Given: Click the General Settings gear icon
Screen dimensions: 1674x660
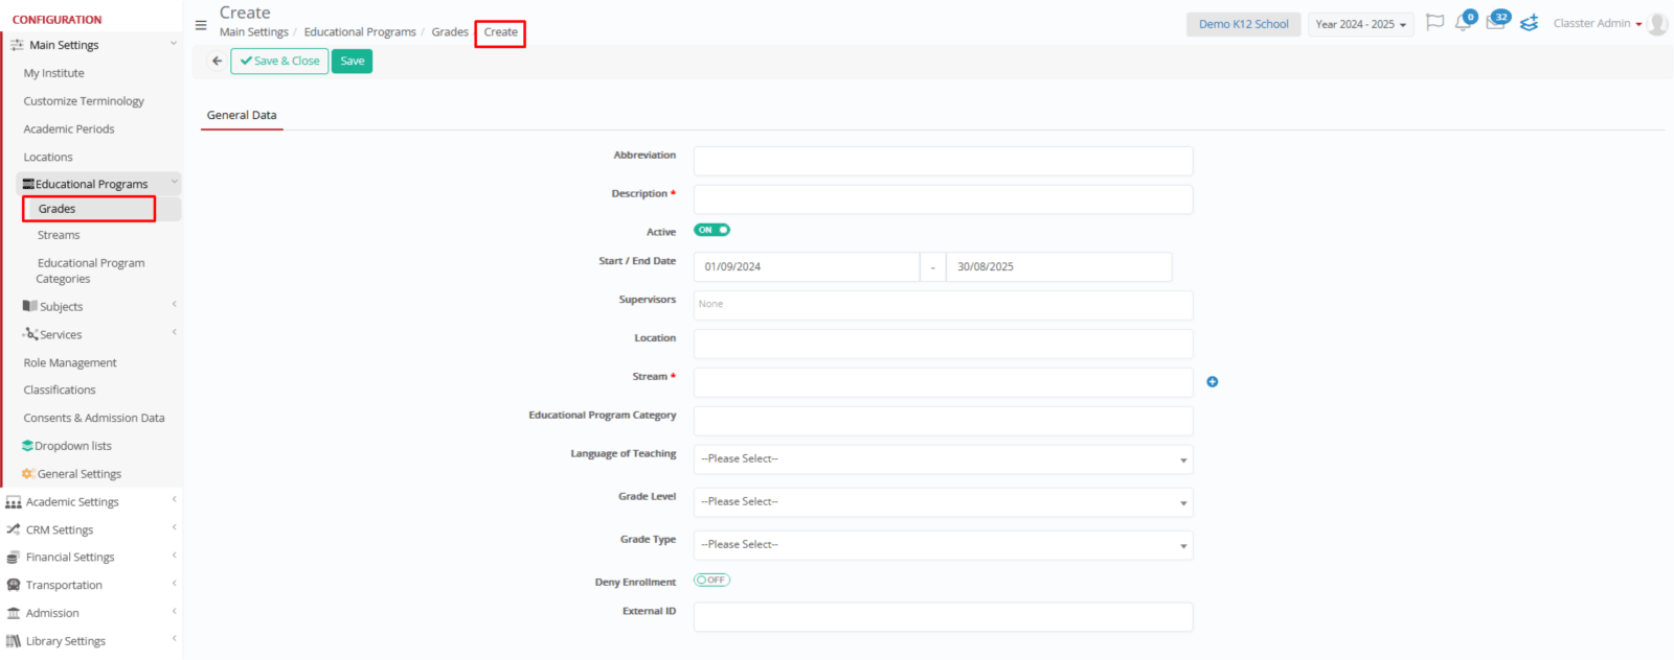Looking at the screenshot, I should [x=28, y=474].
